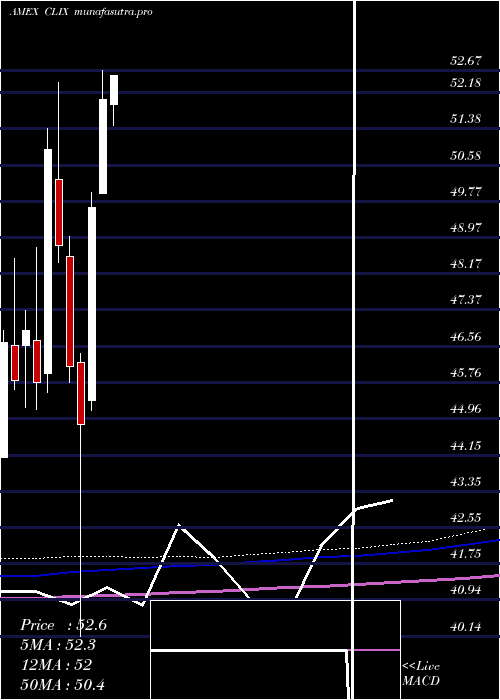Click the 51.38 price axis label
This screenshot has width=500, height=700.
pyautogui.click(x=465, y=119)
